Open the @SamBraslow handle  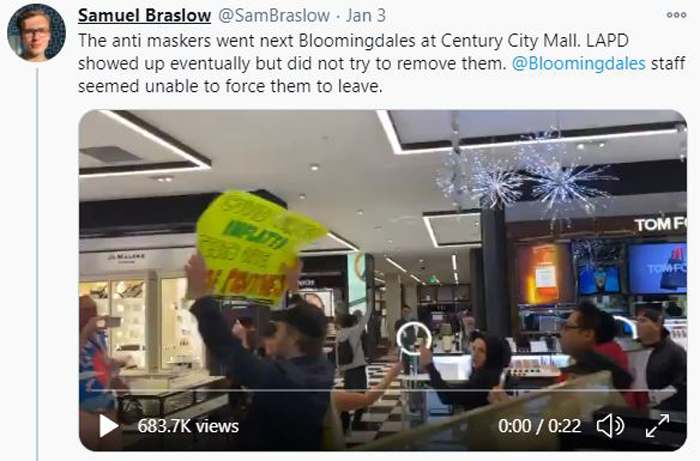click(274, 15)
